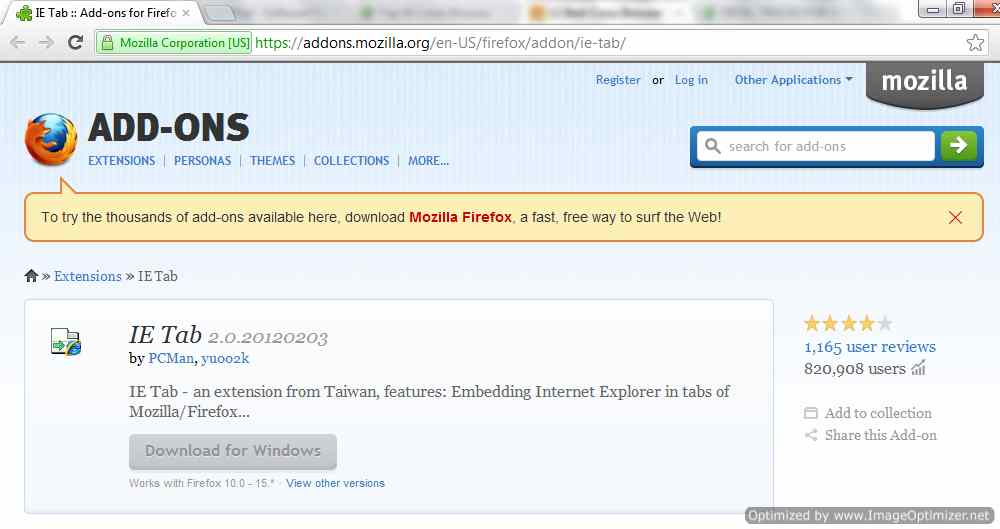Open the 1,165 user reviews link
The width and height of the screenshot is (1000, 529).
pyautogui.click(x=870, y=346)
